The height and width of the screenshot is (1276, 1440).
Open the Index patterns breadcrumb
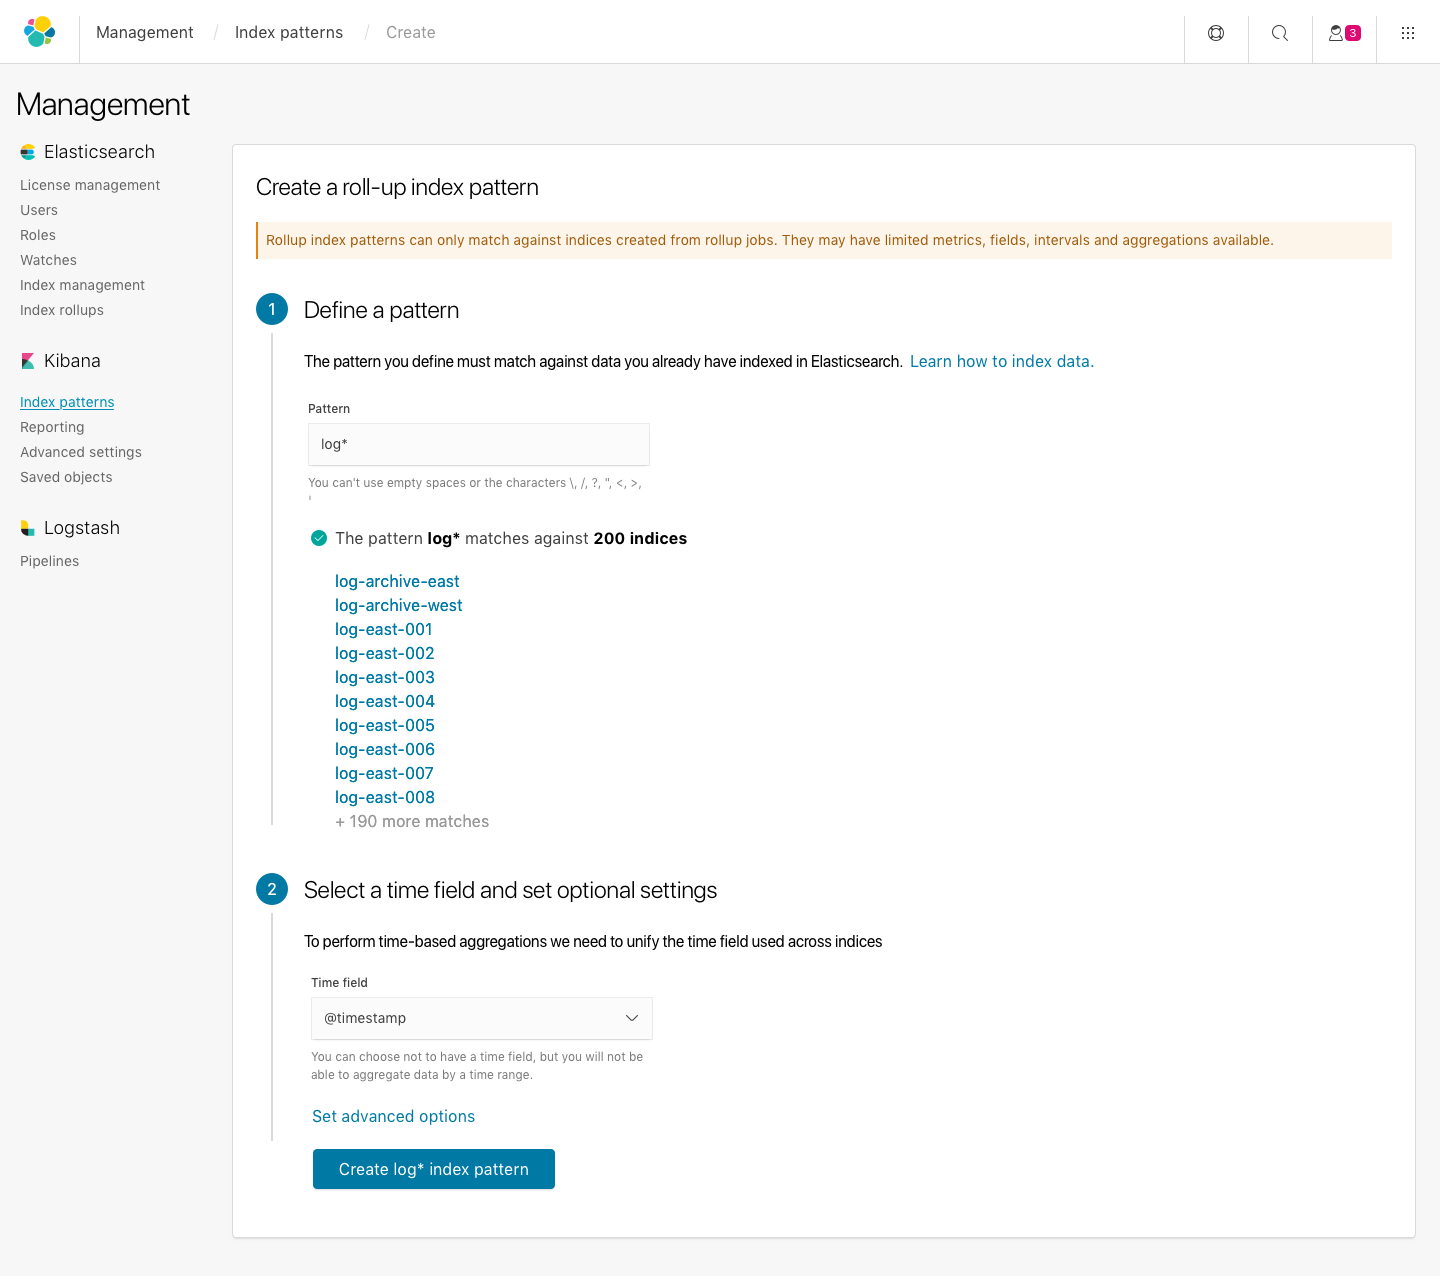click(x=288, y=32)
